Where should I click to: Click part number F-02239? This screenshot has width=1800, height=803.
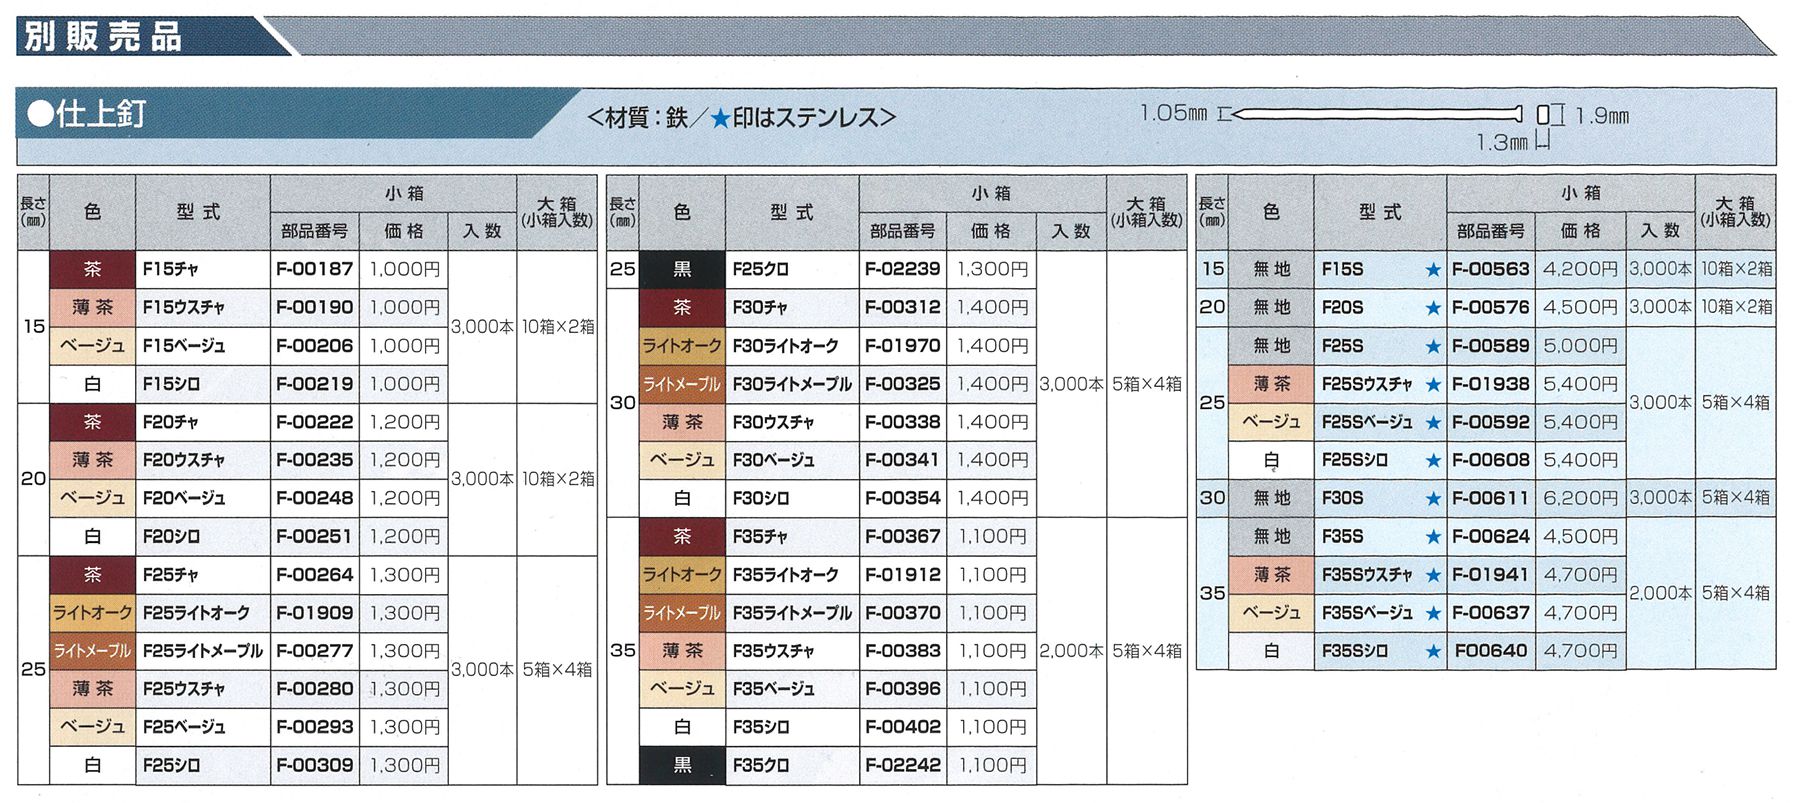tap(903, 270)
